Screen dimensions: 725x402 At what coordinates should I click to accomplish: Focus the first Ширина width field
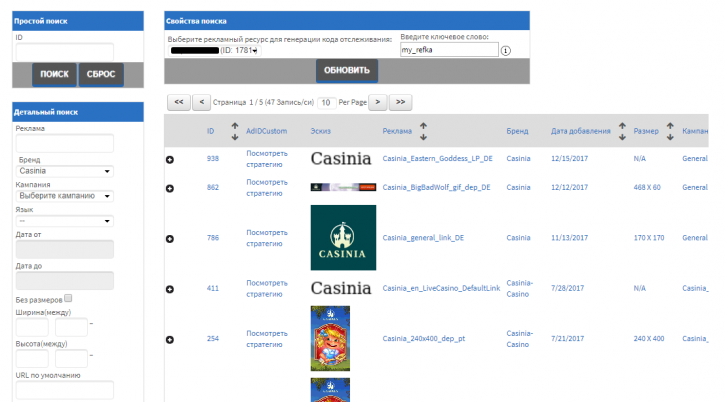[x=32, y=327]
